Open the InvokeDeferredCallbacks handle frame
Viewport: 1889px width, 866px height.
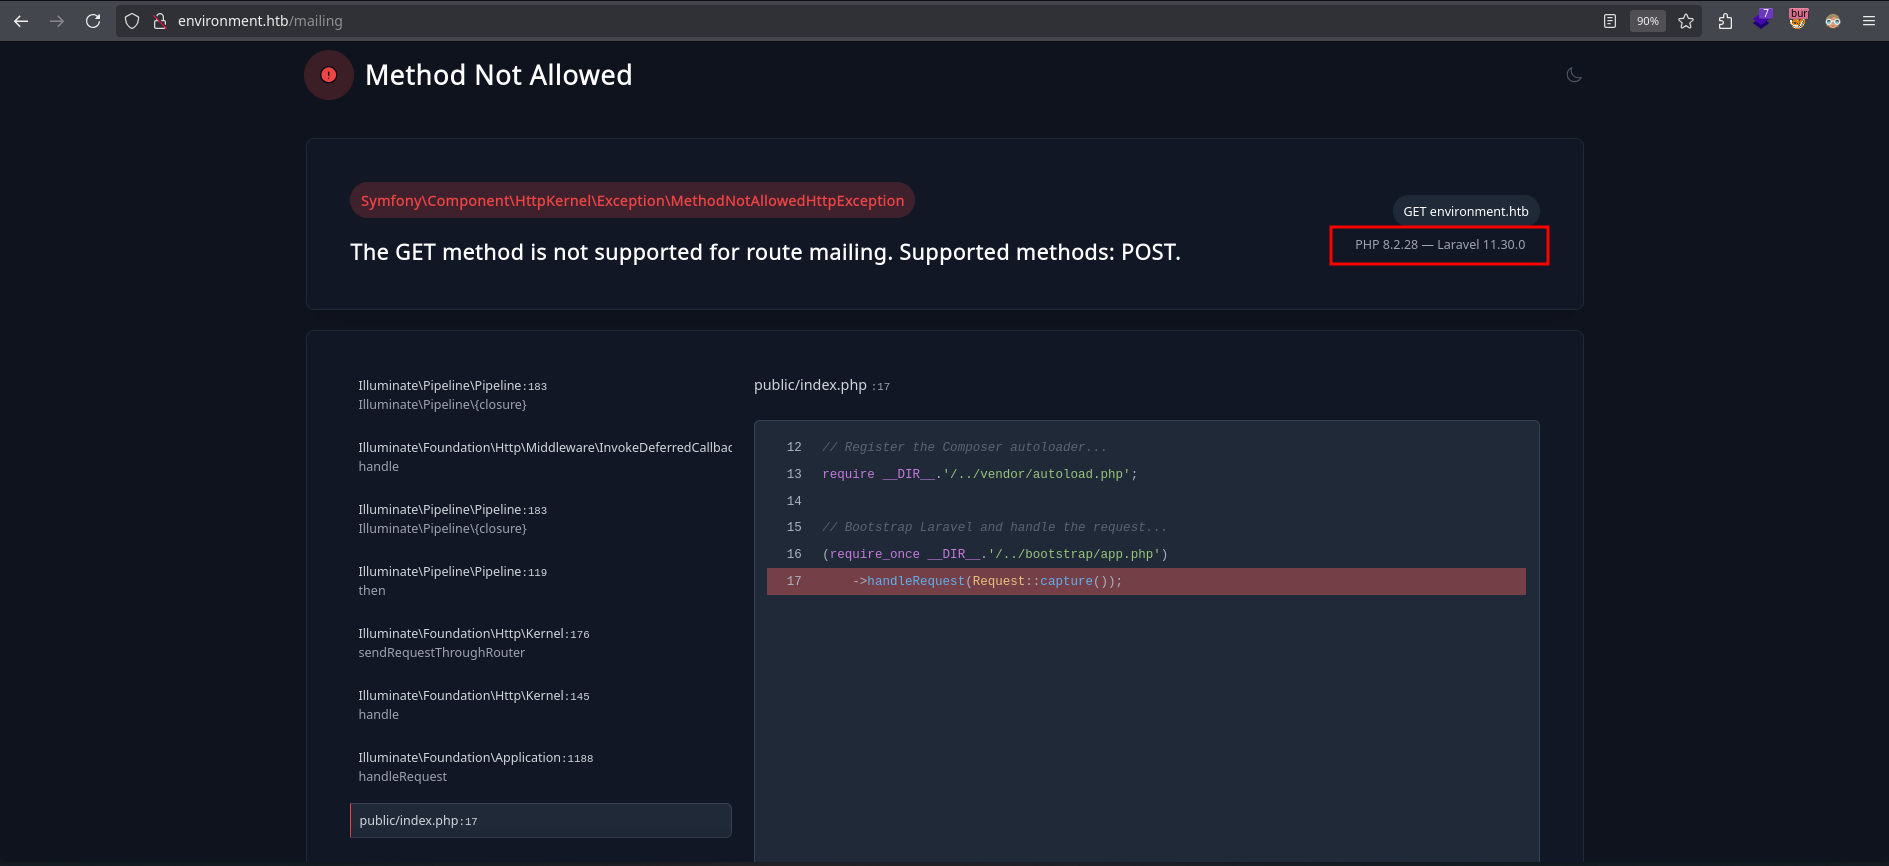[x=541, y=457]
